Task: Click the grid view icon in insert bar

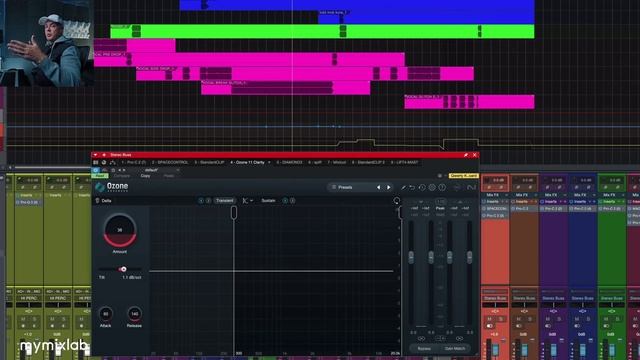Action: coord(96,162)
